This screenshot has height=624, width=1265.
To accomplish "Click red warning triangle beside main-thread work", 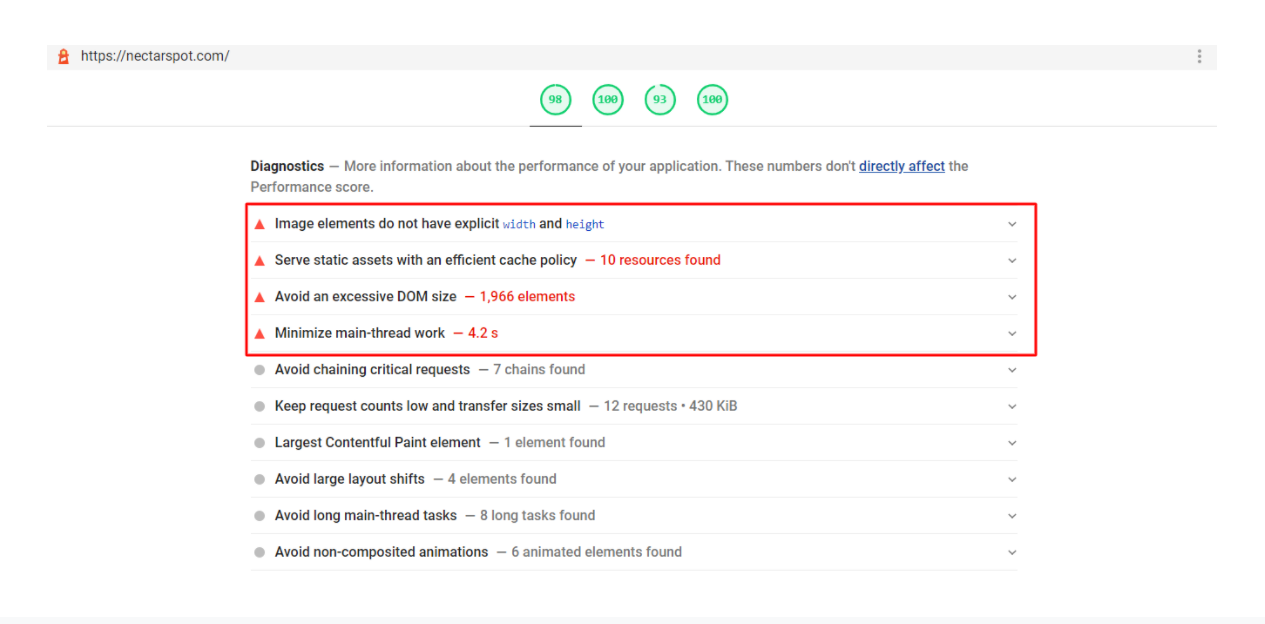I will pyautogui.click(x=260, y=333).
